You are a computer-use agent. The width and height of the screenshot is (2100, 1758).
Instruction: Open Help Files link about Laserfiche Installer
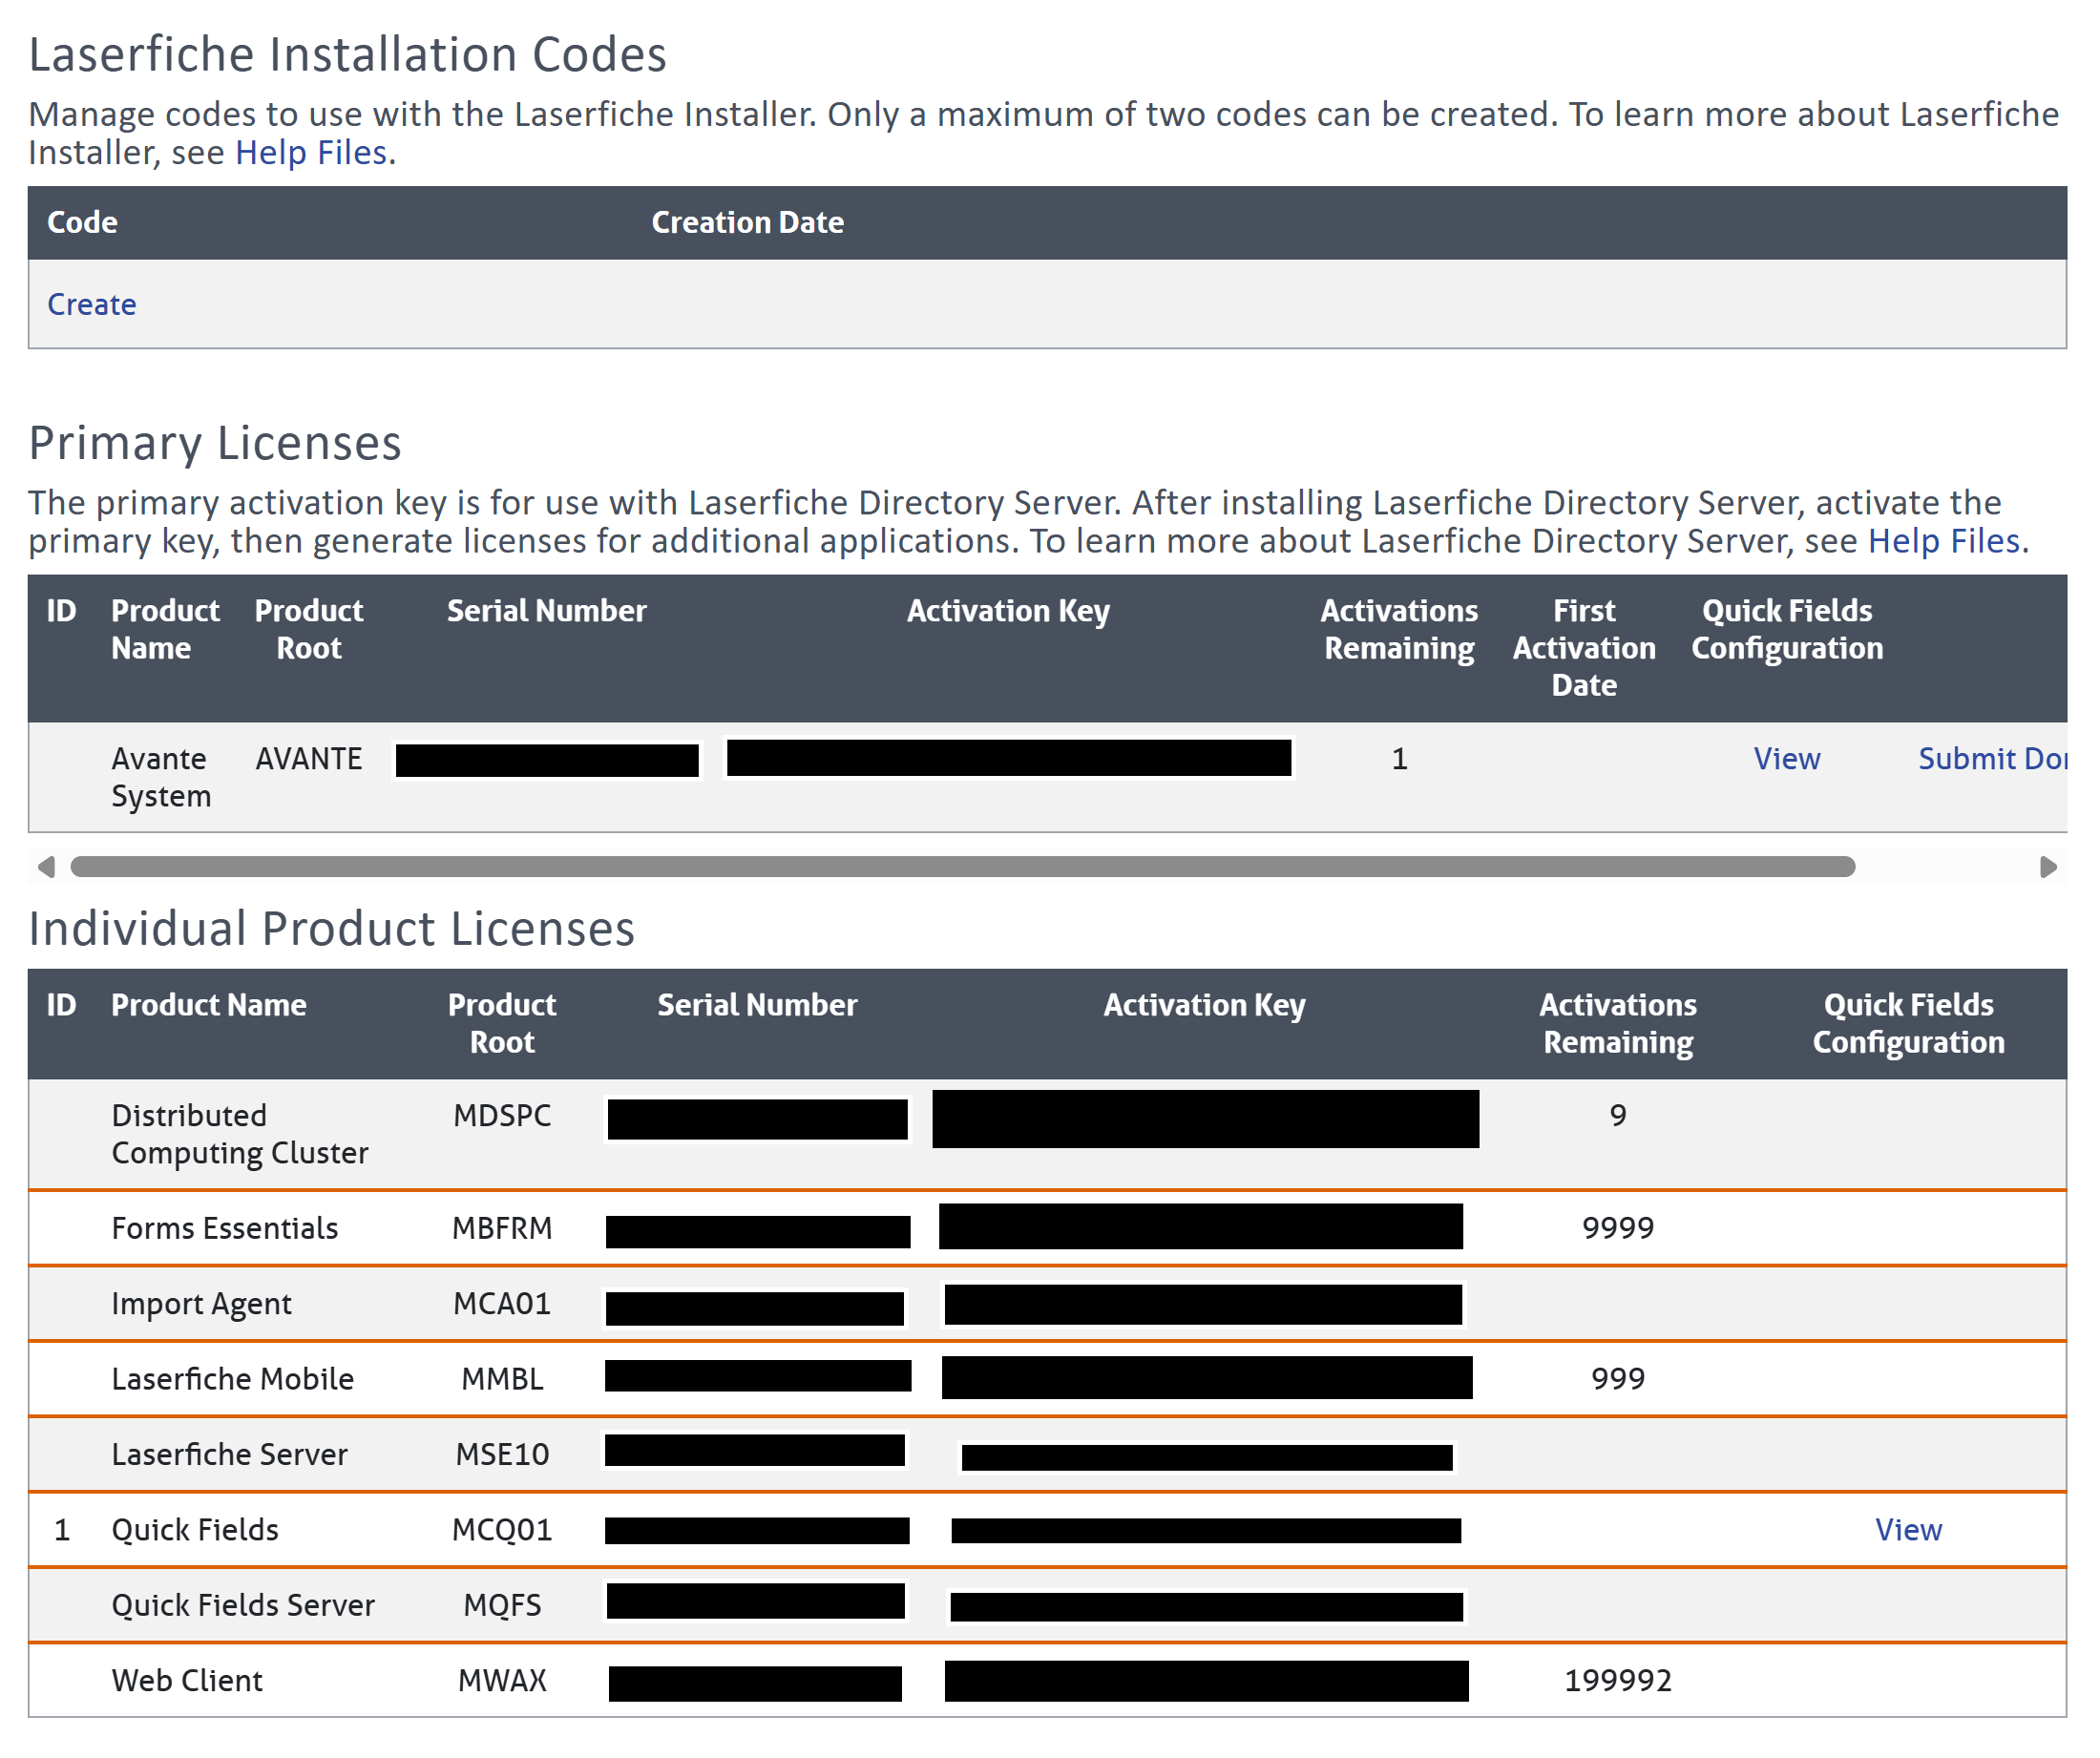[x=310, y=153]
